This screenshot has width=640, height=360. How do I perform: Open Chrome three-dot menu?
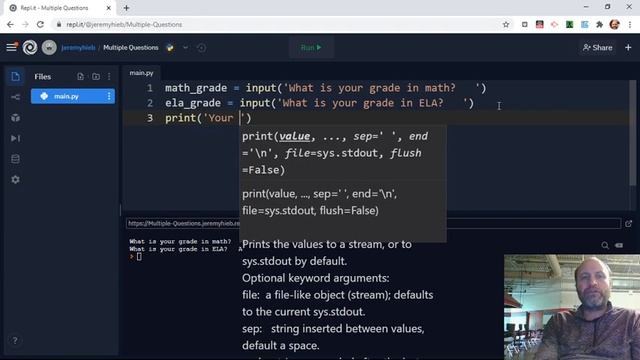point(630,24)
